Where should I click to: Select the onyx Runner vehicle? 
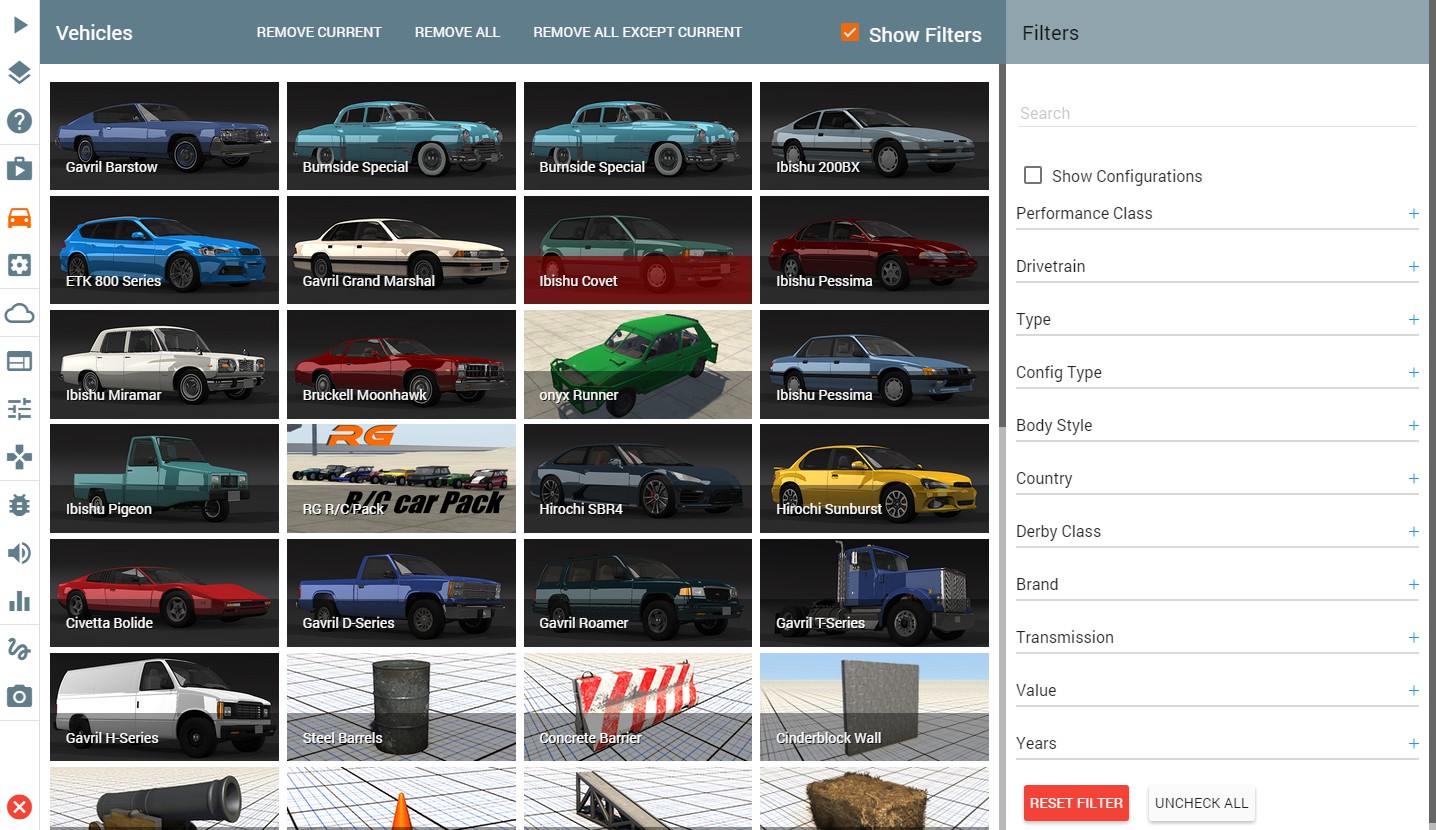[x=638, y=364]
